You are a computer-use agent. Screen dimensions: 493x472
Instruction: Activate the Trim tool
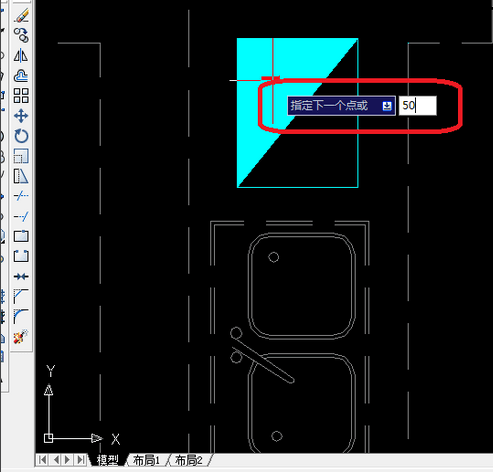(21, 196)
